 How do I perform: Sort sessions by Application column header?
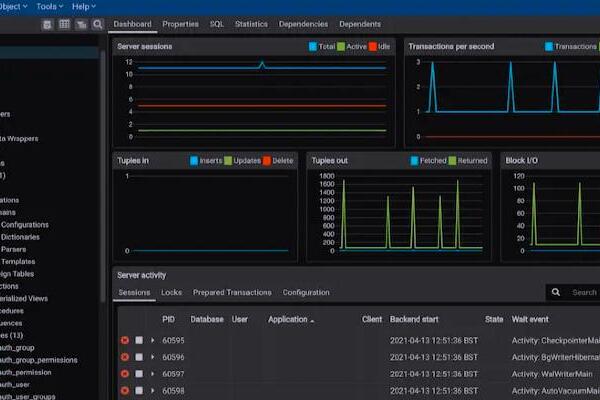point(287,320)
